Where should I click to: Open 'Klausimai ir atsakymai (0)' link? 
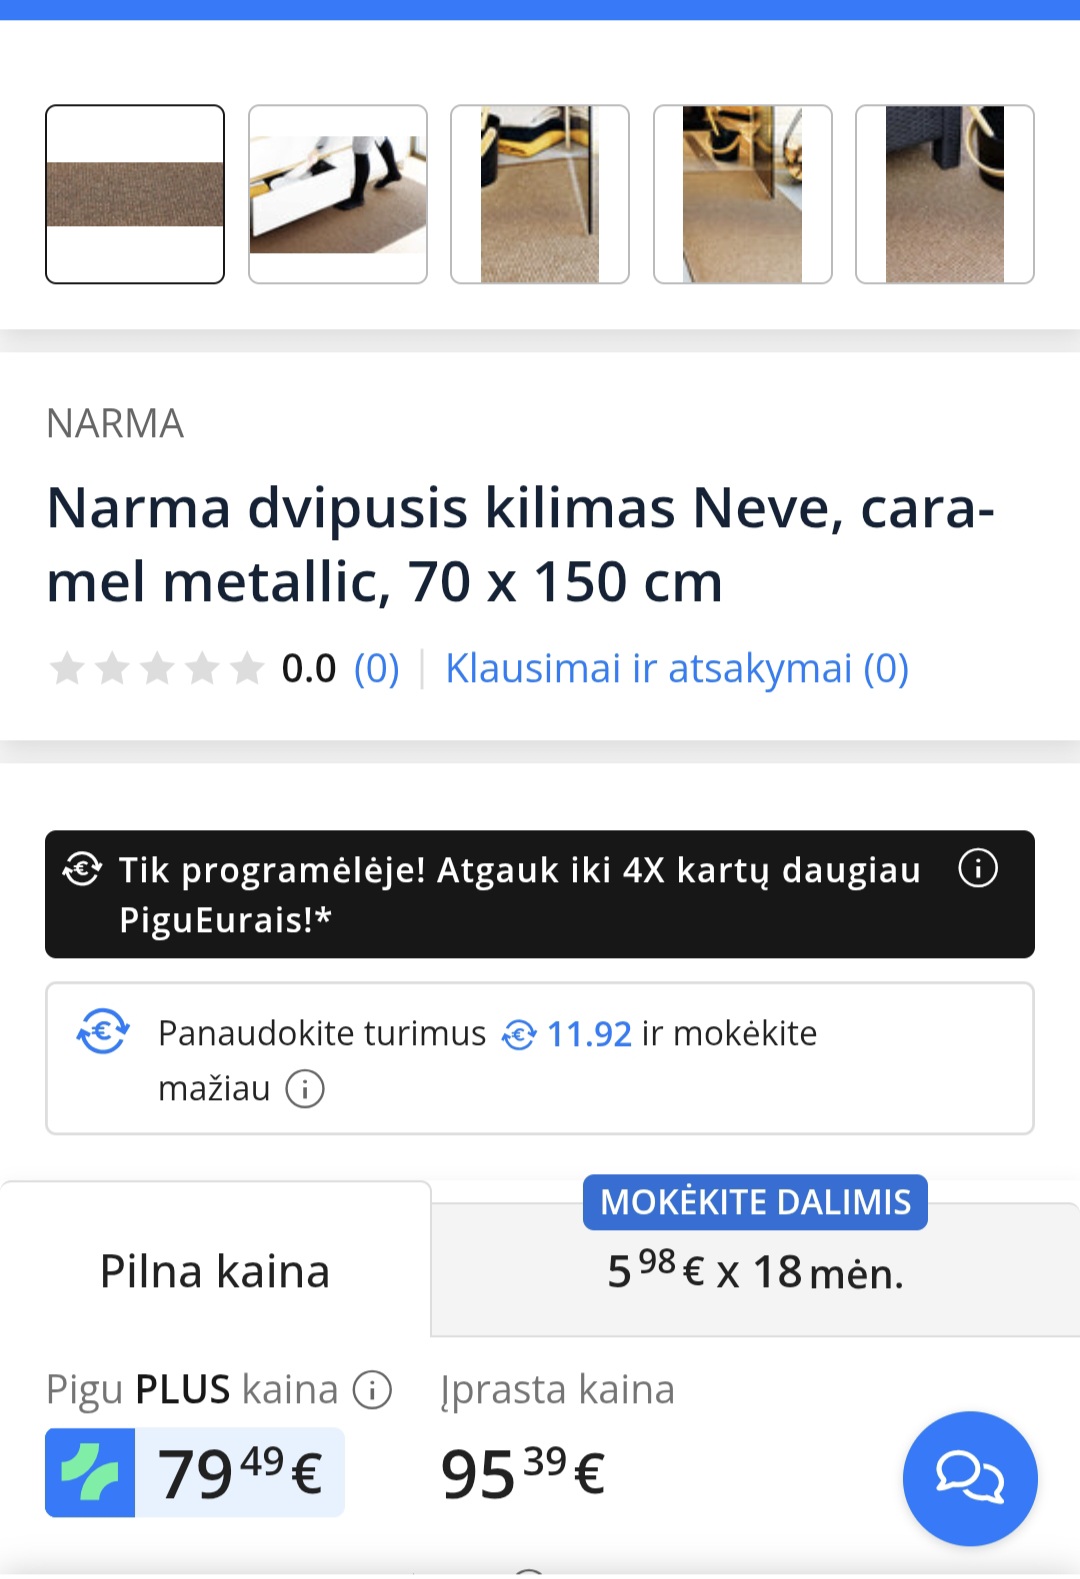point(677,668)
